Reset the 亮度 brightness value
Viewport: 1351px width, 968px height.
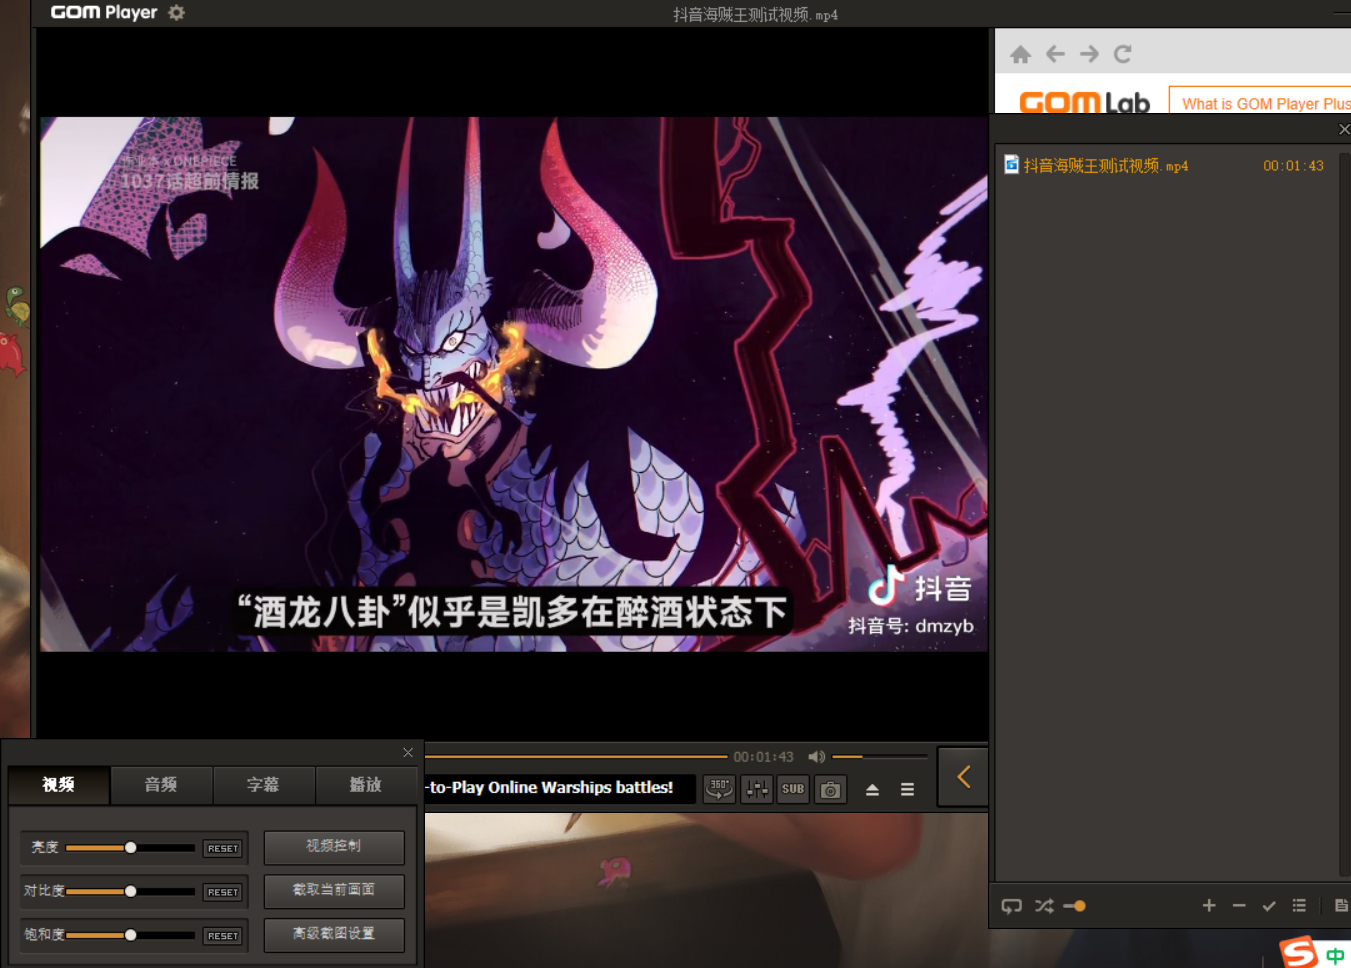(223, 848)
